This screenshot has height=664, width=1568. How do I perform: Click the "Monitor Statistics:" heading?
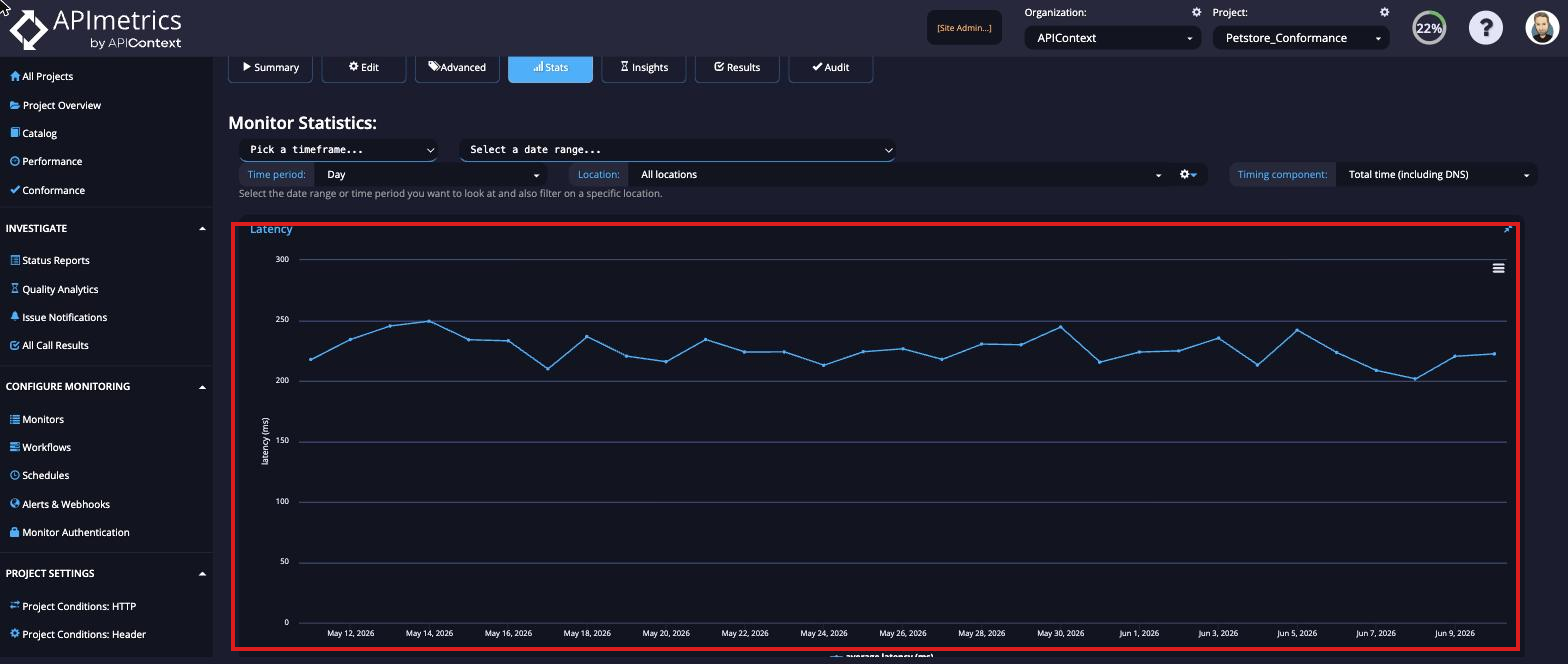point(303,123)
